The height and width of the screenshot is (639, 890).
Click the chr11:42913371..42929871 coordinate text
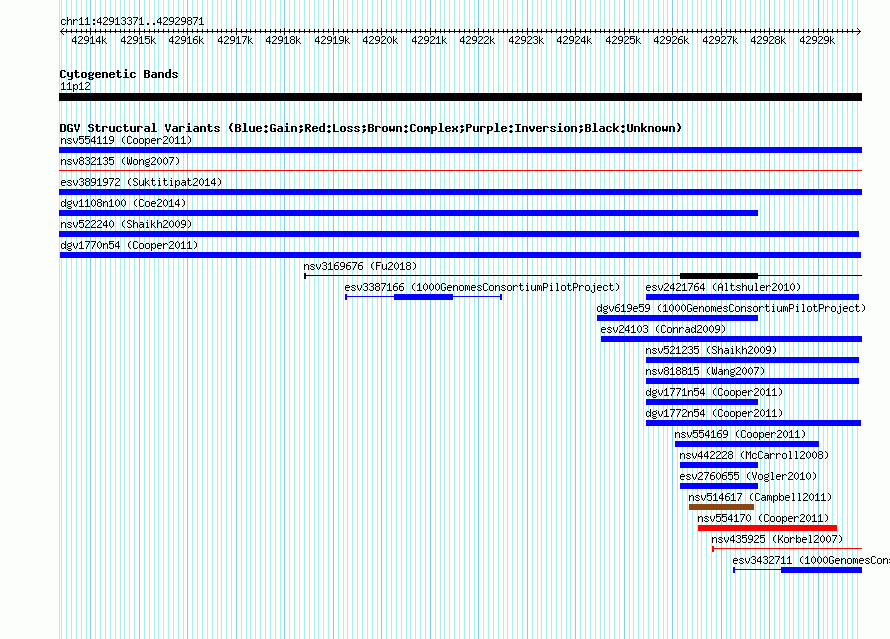click(132, 21)
